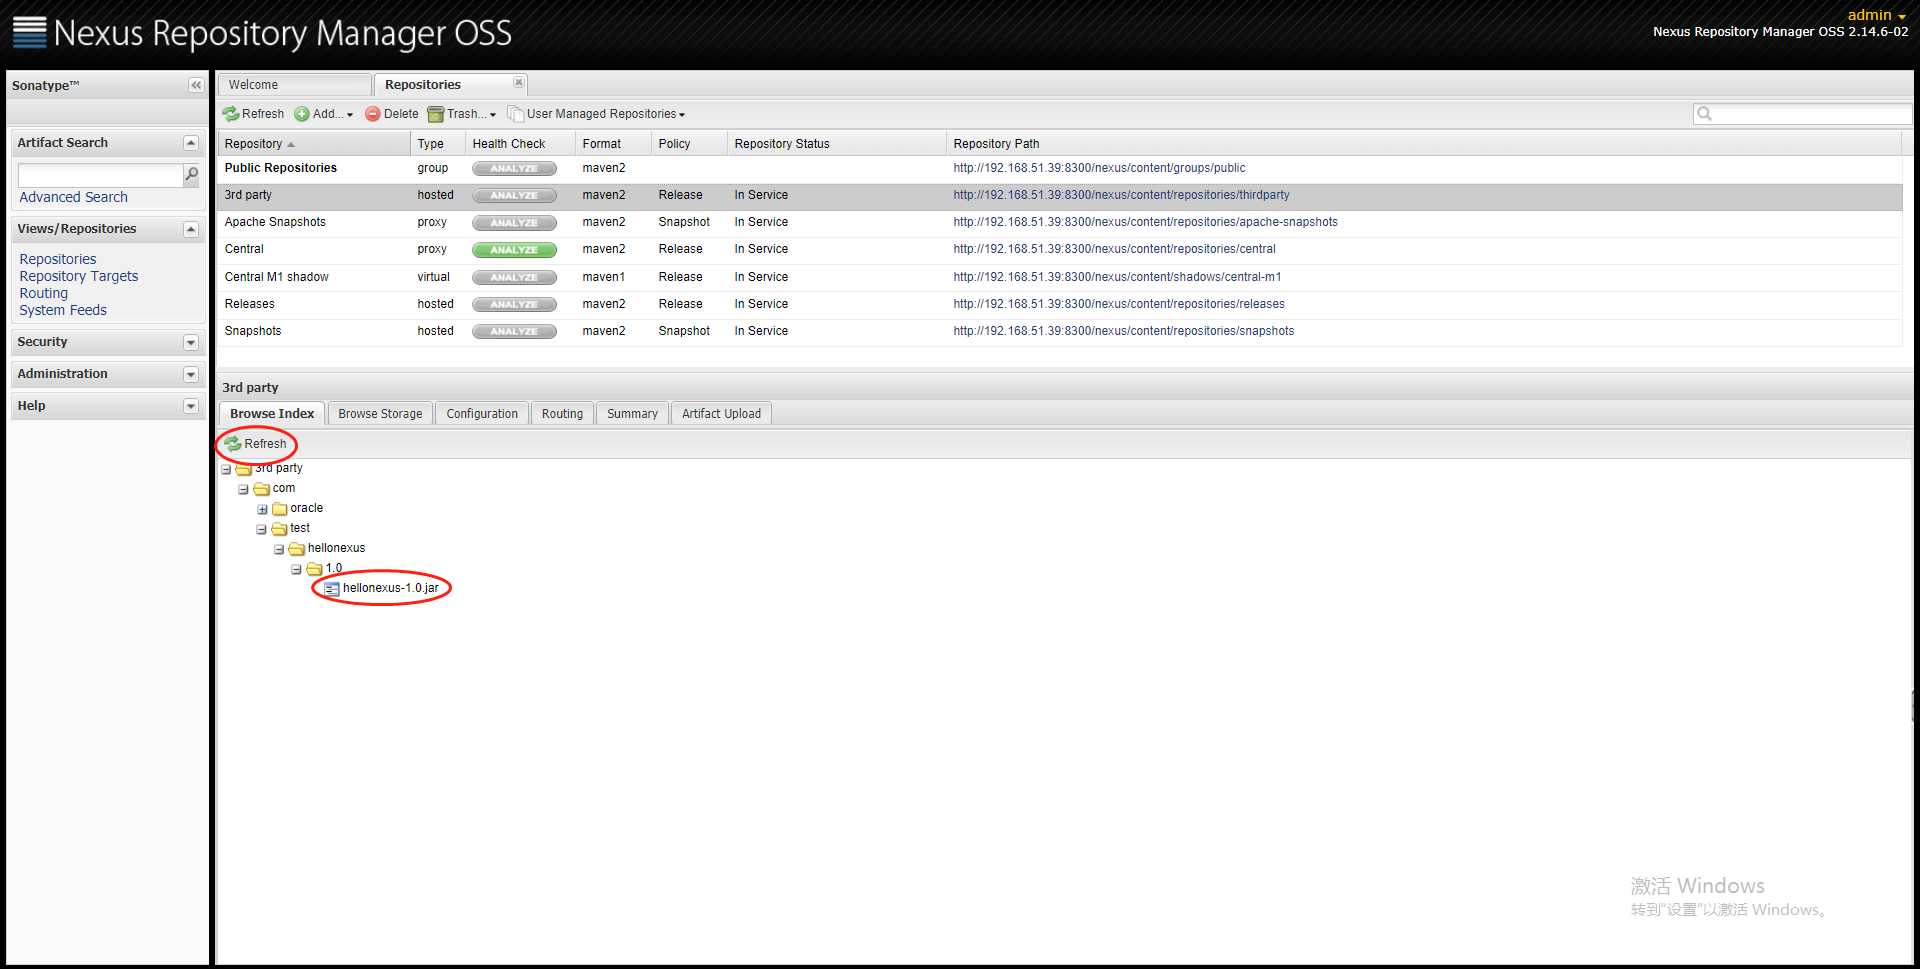Image resolution: width=1920 pixels, height=969 pixels.
Task: Open the snapshots repository URL
Action: click(1123, 331)
